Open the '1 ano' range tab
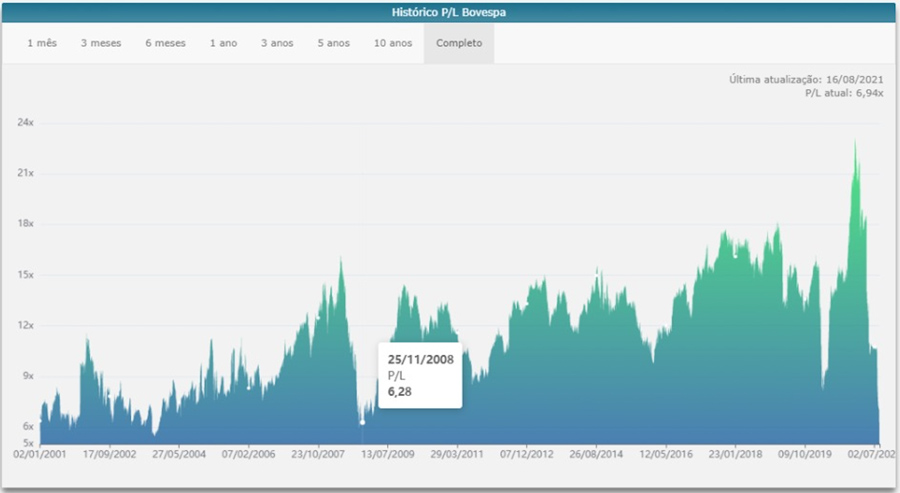Screen dimensions: 900x493 pos(223,44)
